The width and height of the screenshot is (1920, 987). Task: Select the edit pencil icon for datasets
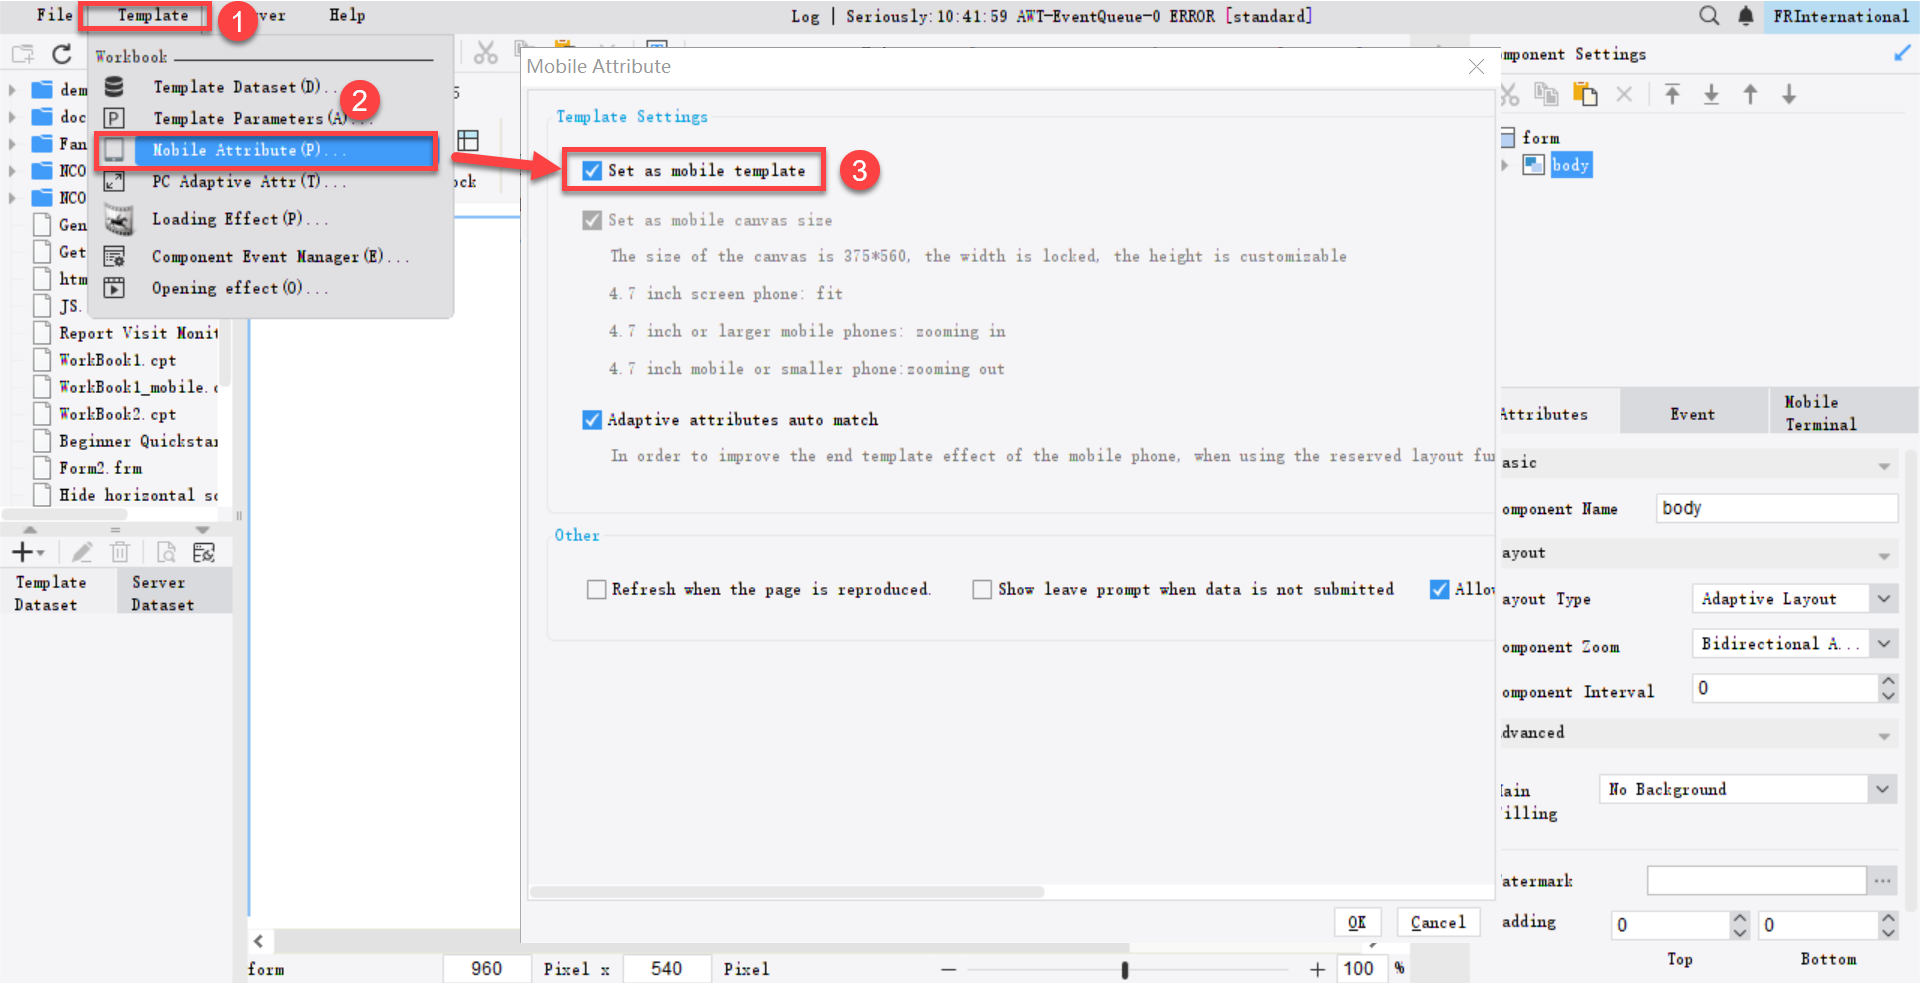(82, 551)
